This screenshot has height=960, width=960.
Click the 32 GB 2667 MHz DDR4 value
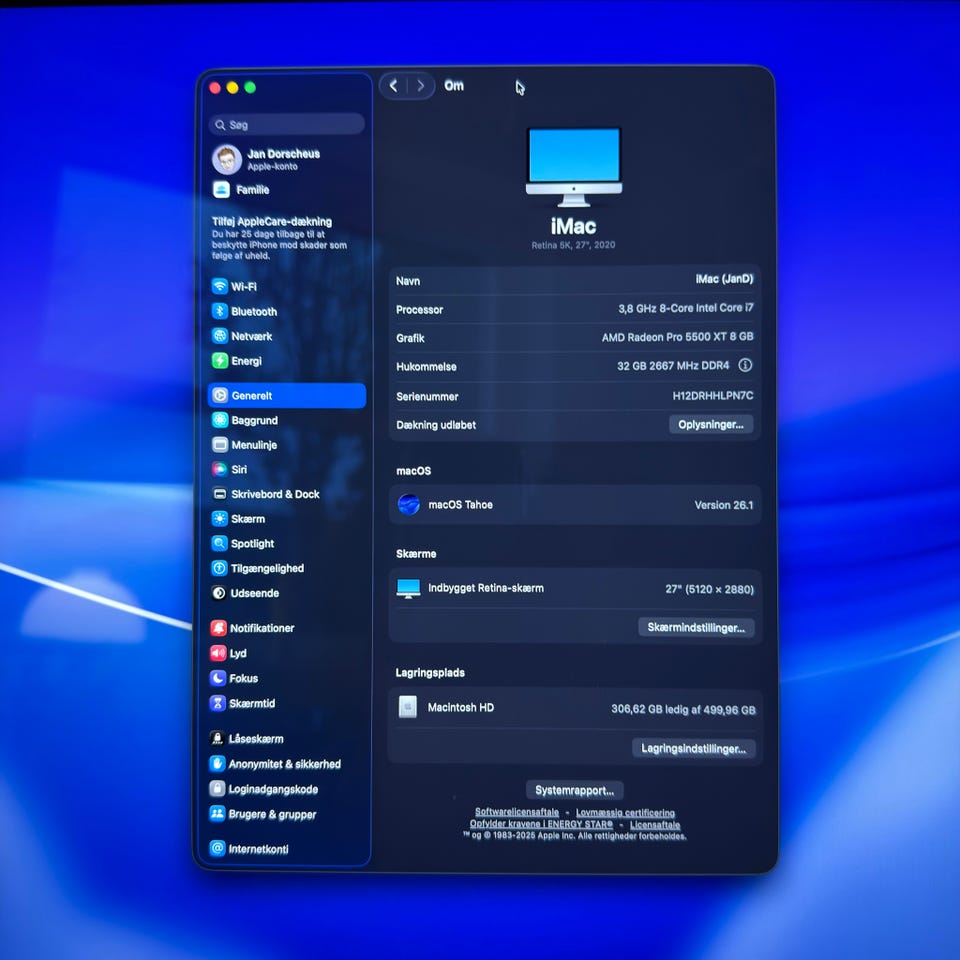pos(673,366)
